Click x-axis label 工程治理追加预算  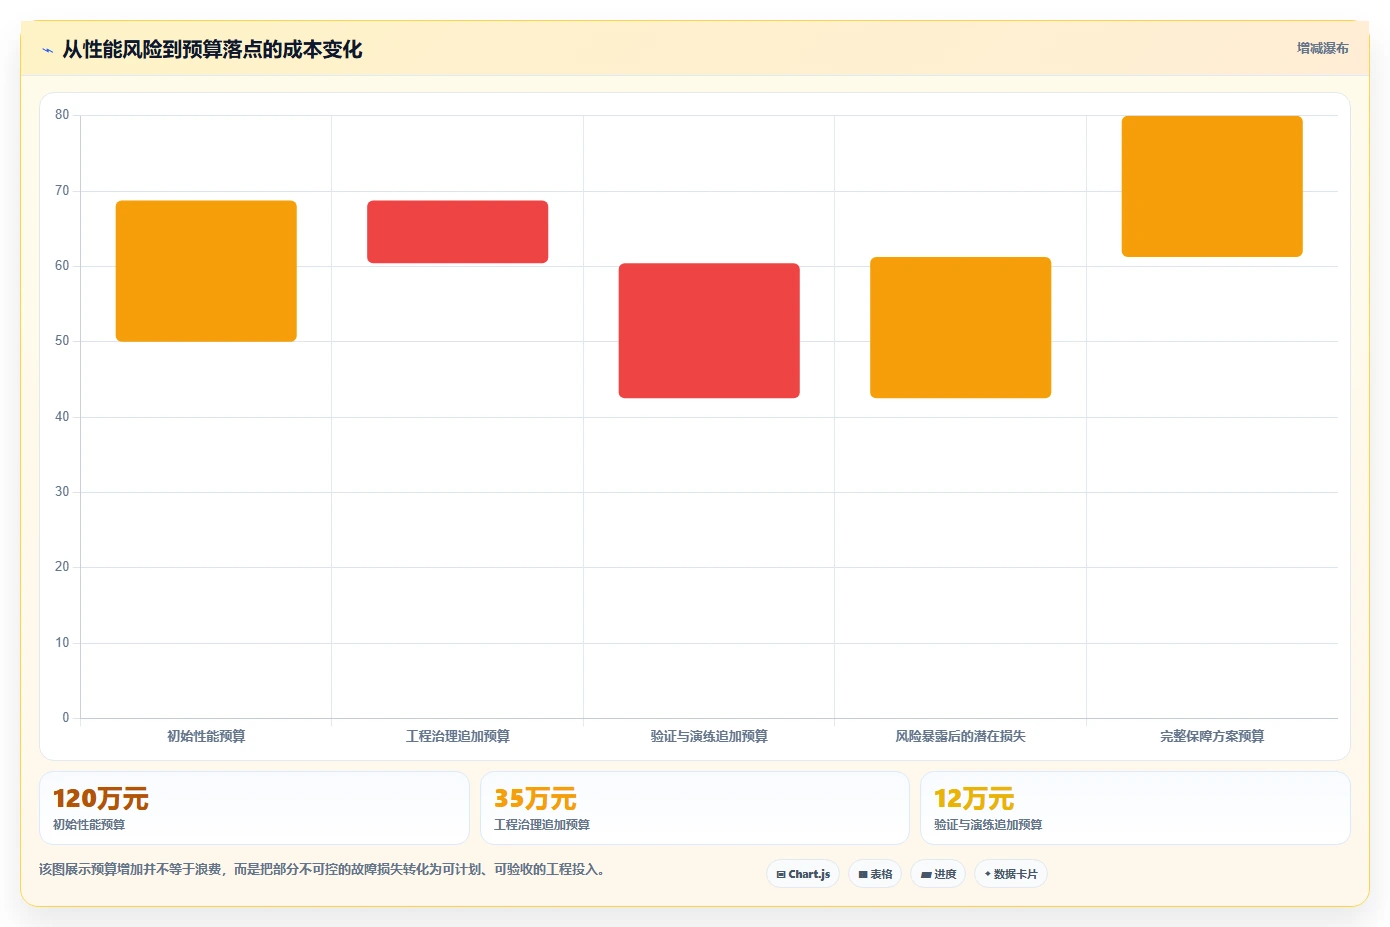pyautogui.click(x=457, y=736)
